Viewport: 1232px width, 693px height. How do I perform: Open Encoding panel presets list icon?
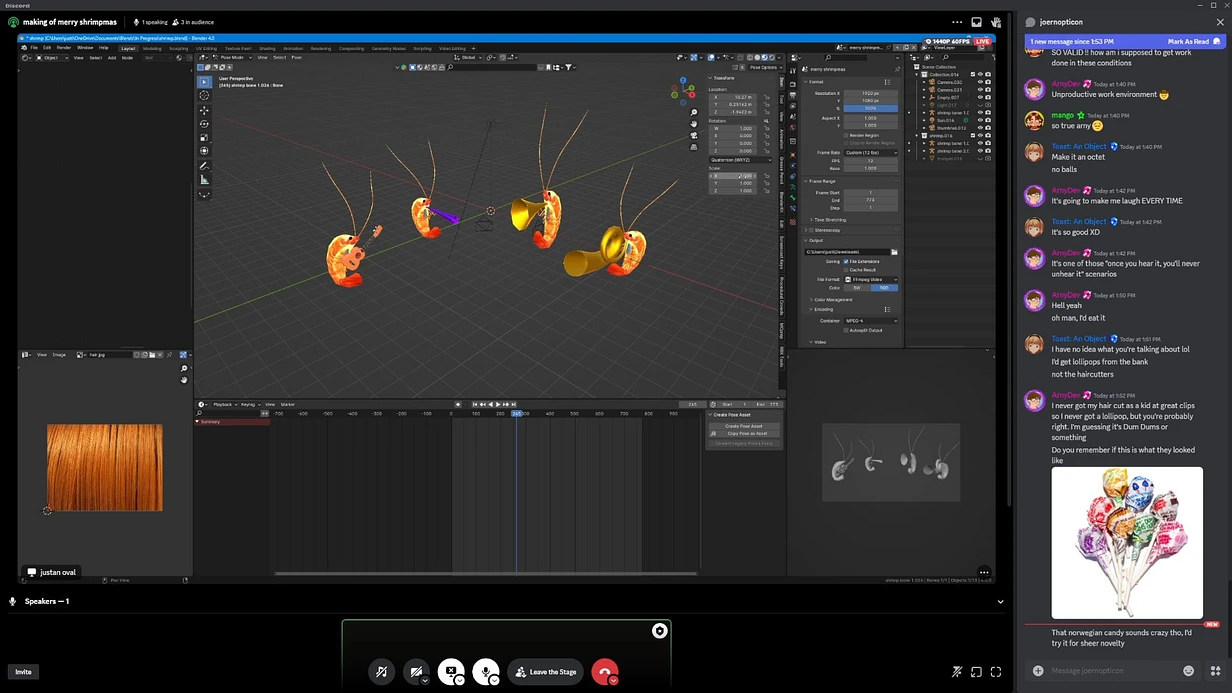[887, 310]
